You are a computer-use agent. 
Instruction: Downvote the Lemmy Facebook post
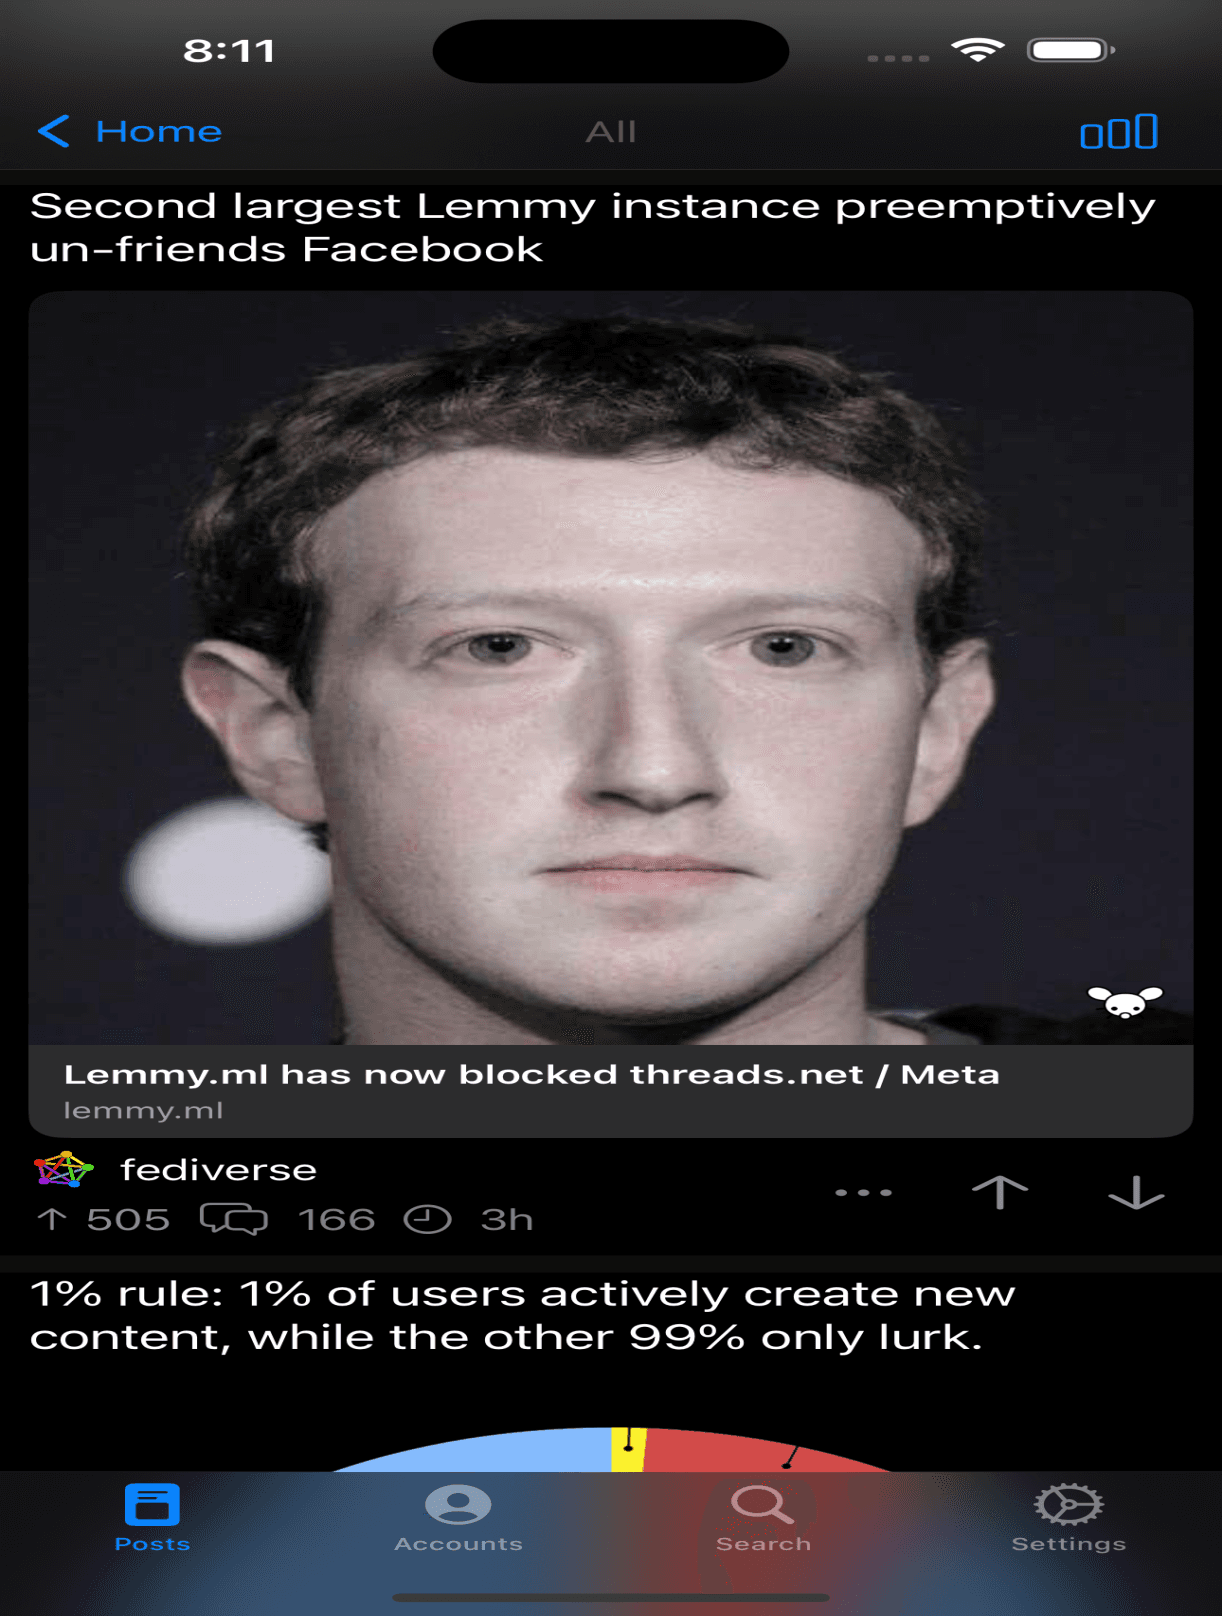point(1136,1192)
